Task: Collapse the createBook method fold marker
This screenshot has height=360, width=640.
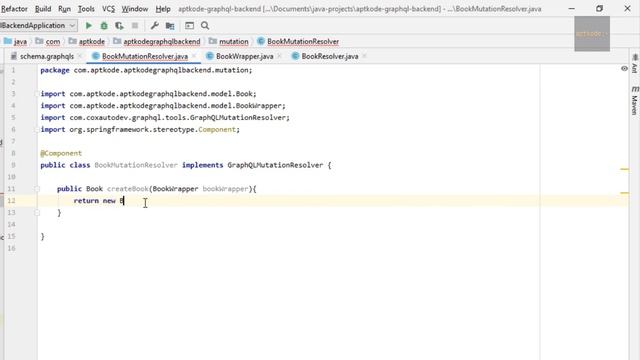Action: pyautogui.click(x=37, y=189)
